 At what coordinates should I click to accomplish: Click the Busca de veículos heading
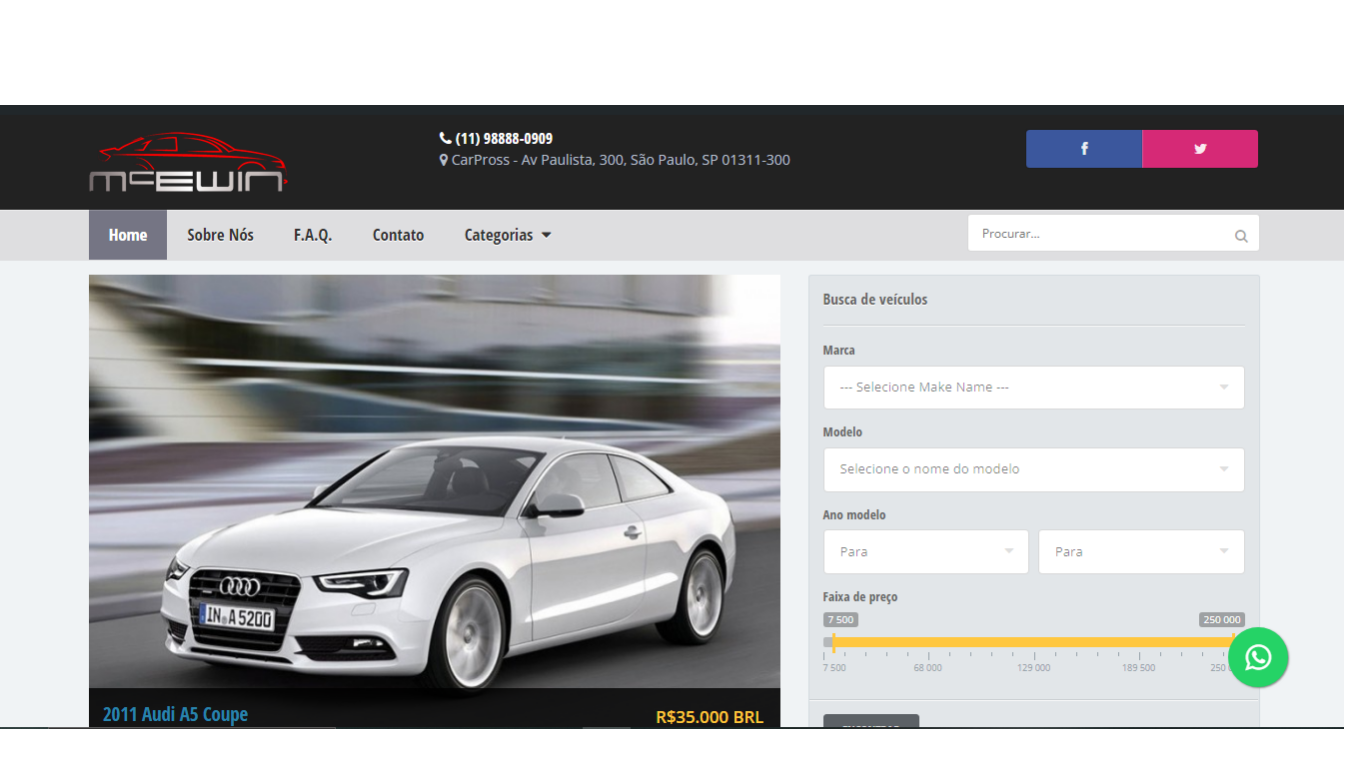pyautogui.click(x=875, y=299)
